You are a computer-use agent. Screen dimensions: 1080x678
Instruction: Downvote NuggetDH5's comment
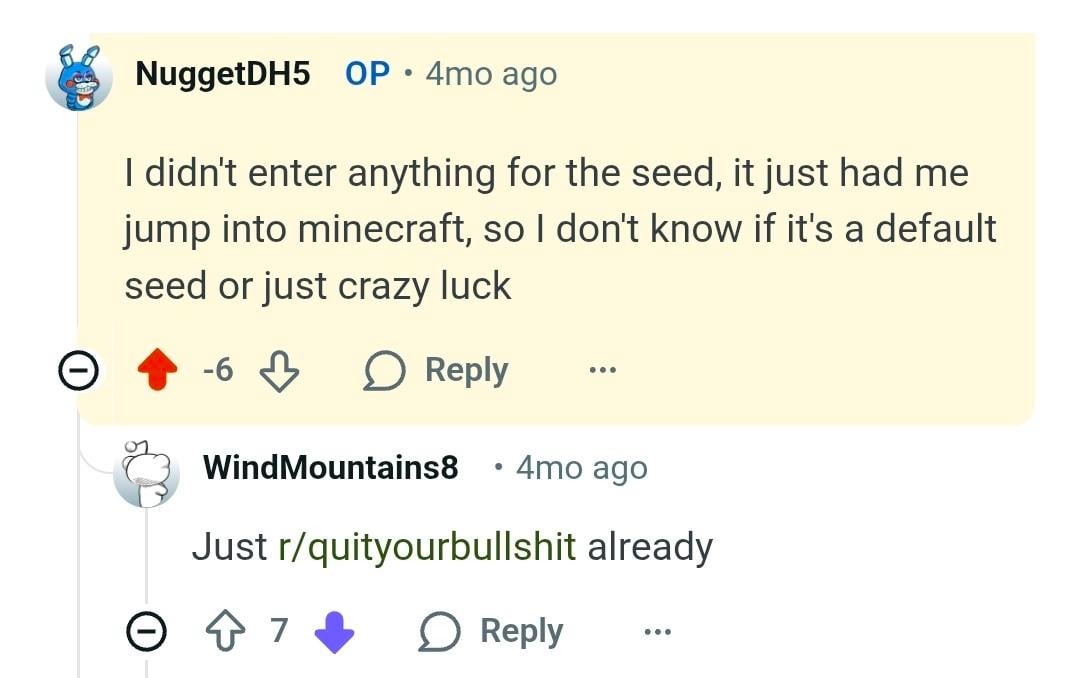pyautogui.click(x=279, y=371)
